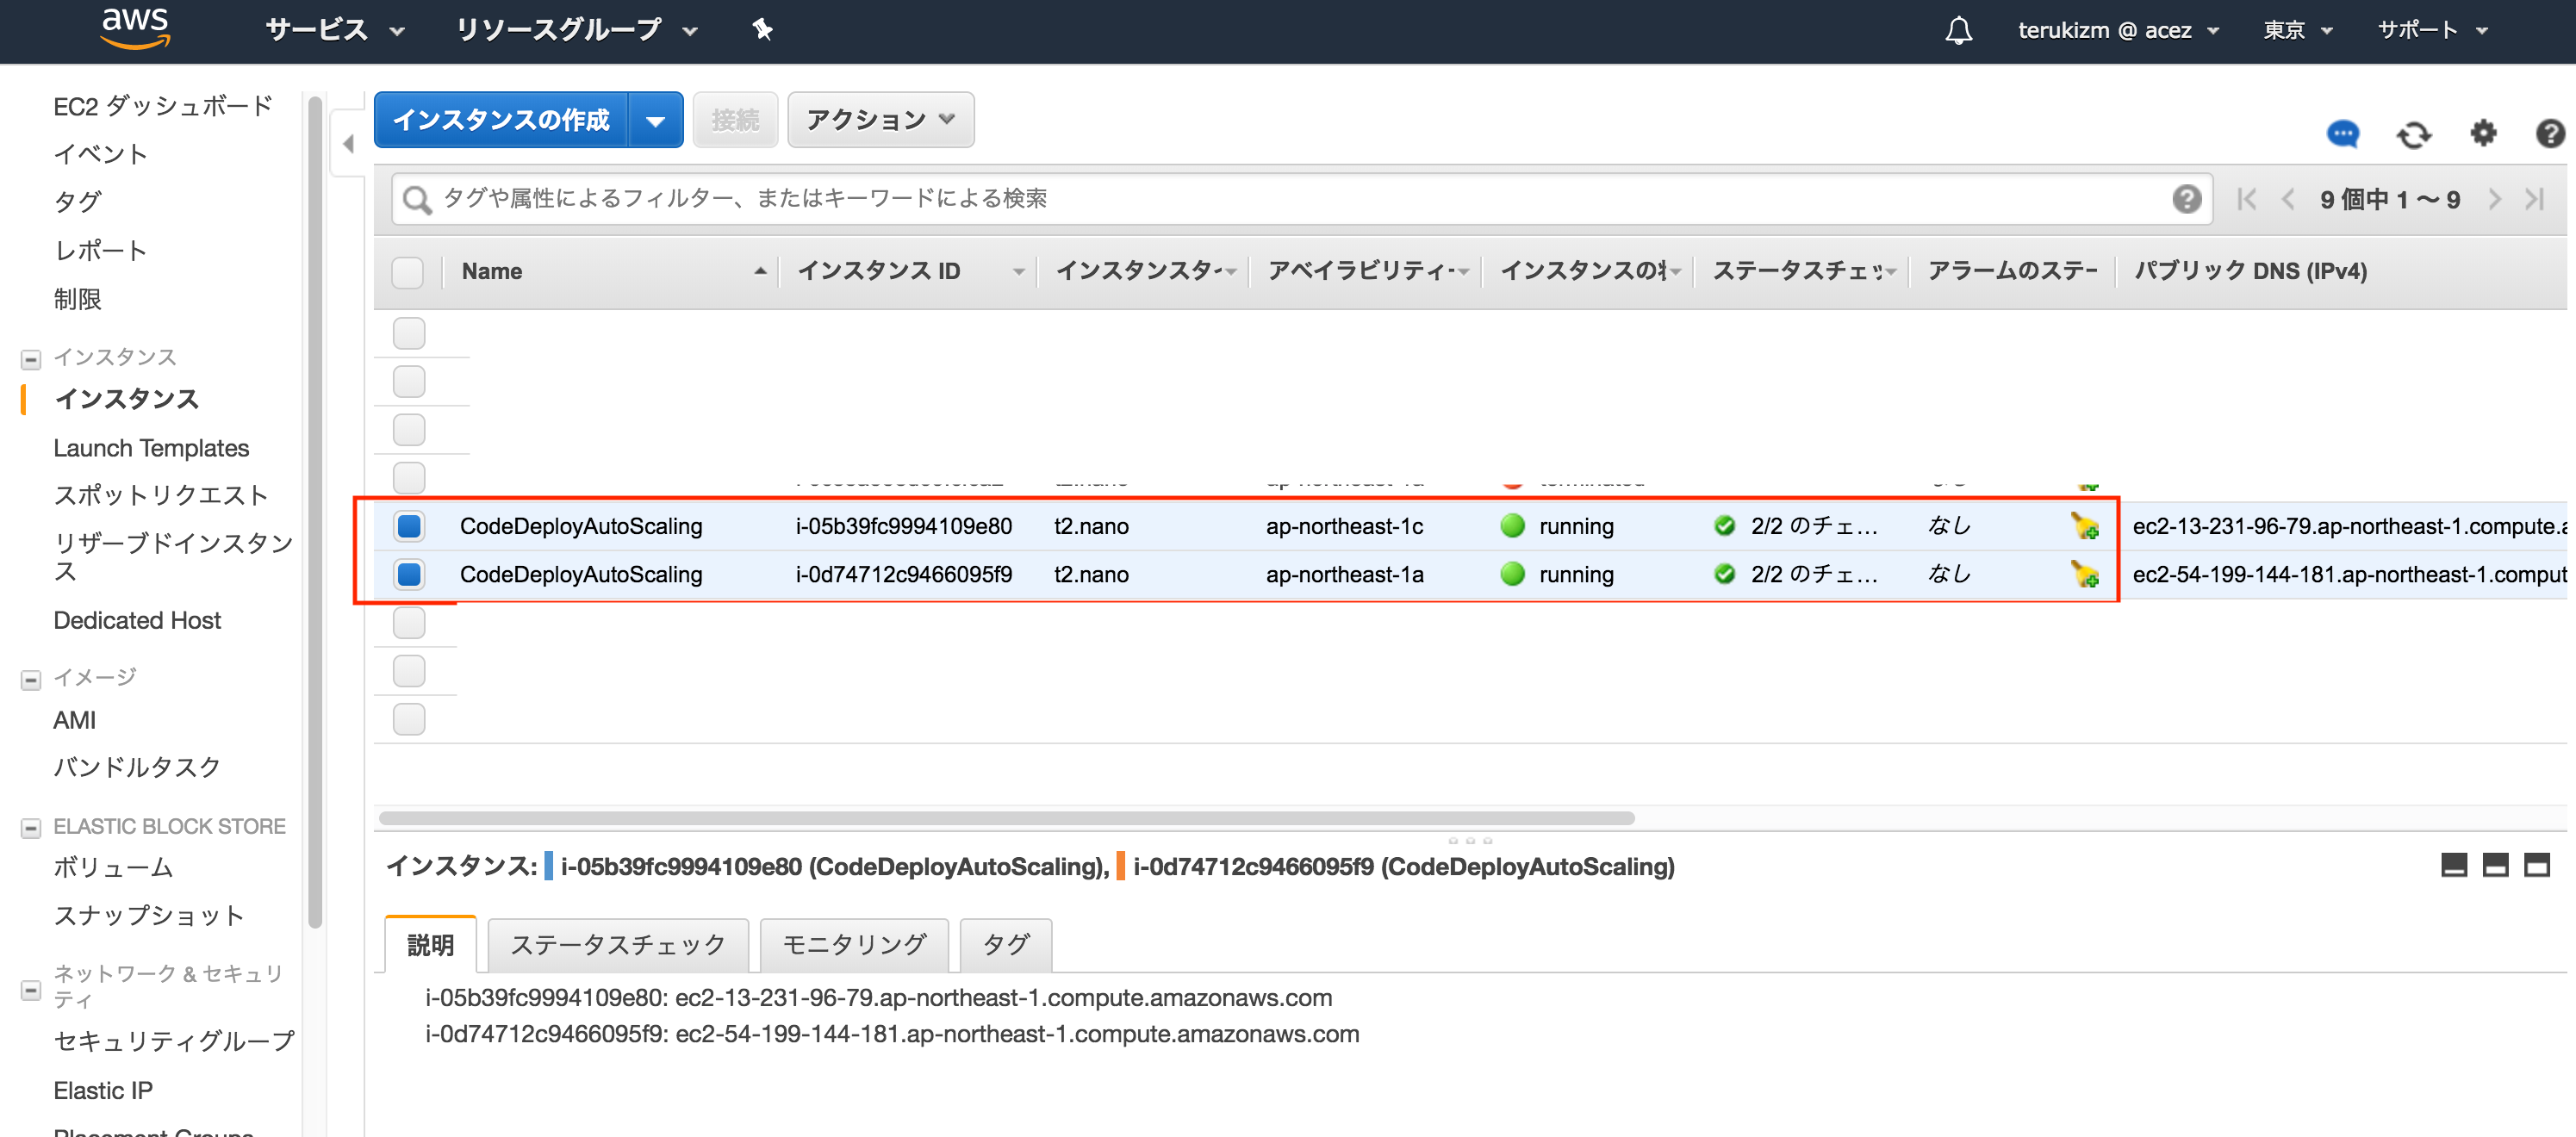Set details pane to half-height layout

pos(2495,865)
